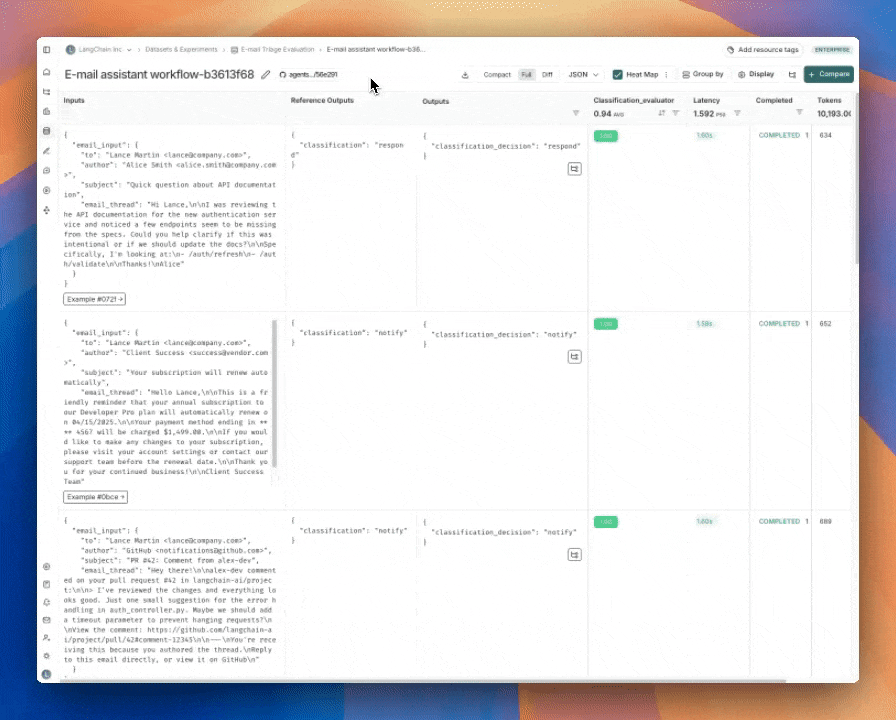
Task: Open the Home icon in left sidebar
Action: [46, 73]
